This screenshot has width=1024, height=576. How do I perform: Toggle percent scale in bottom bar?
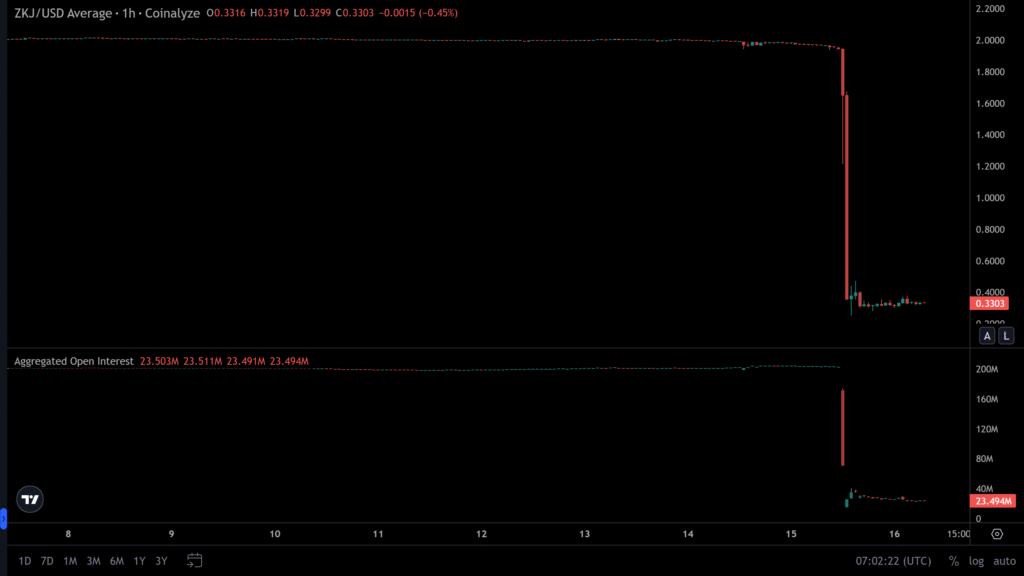(x=954, y=561)
